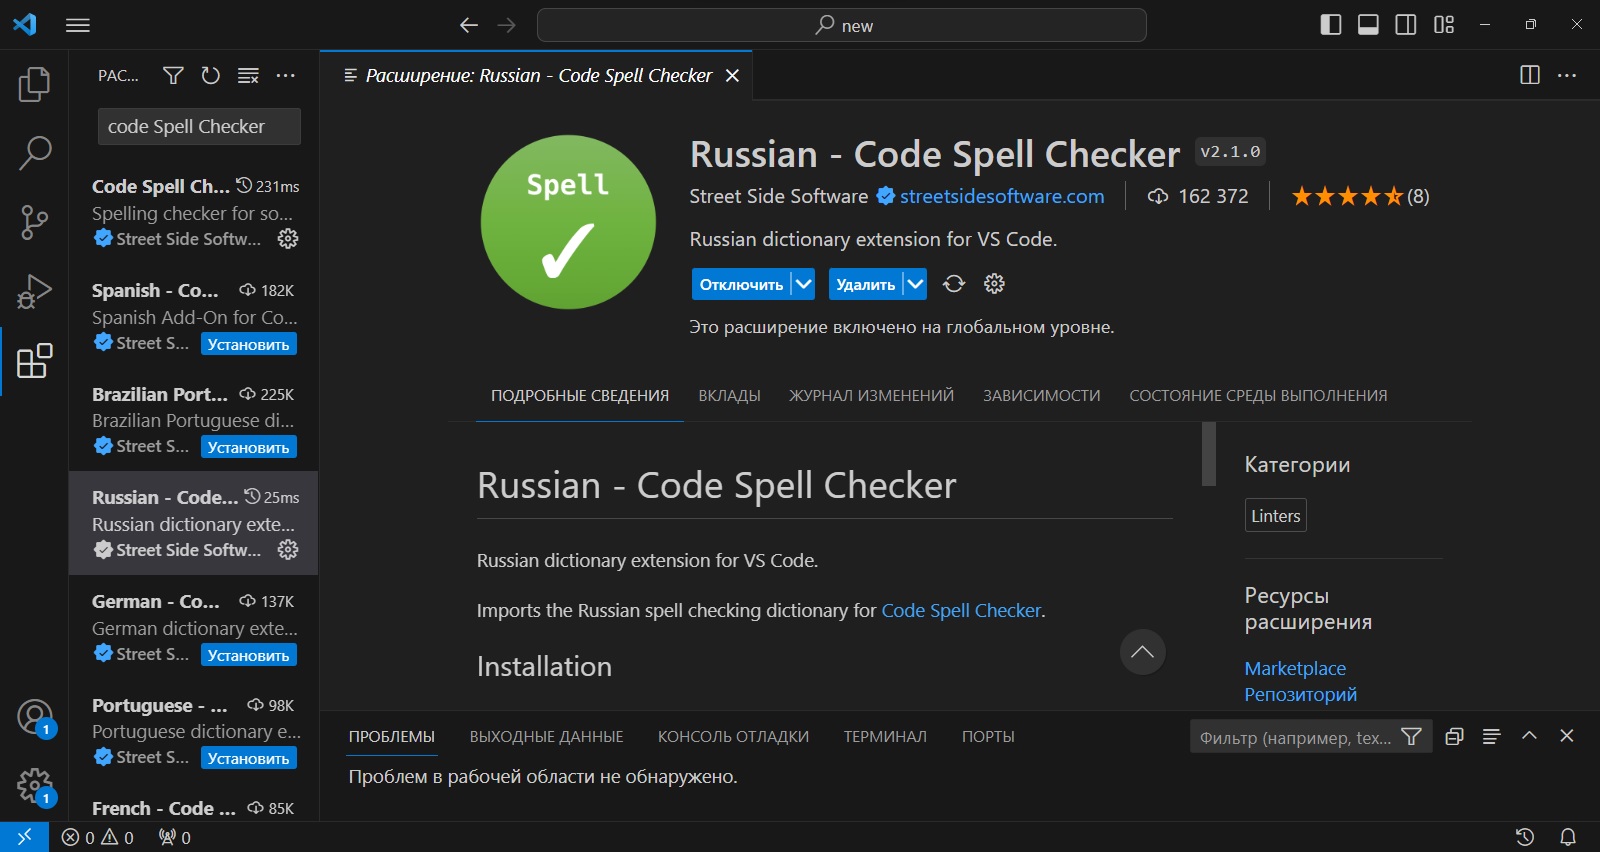The width and height of the screenshot is (1600, 852).
Task: Switch to ПОДРОБНЫЕ СВЕДЕНИЯ tab
Action: tap(580, 396)
